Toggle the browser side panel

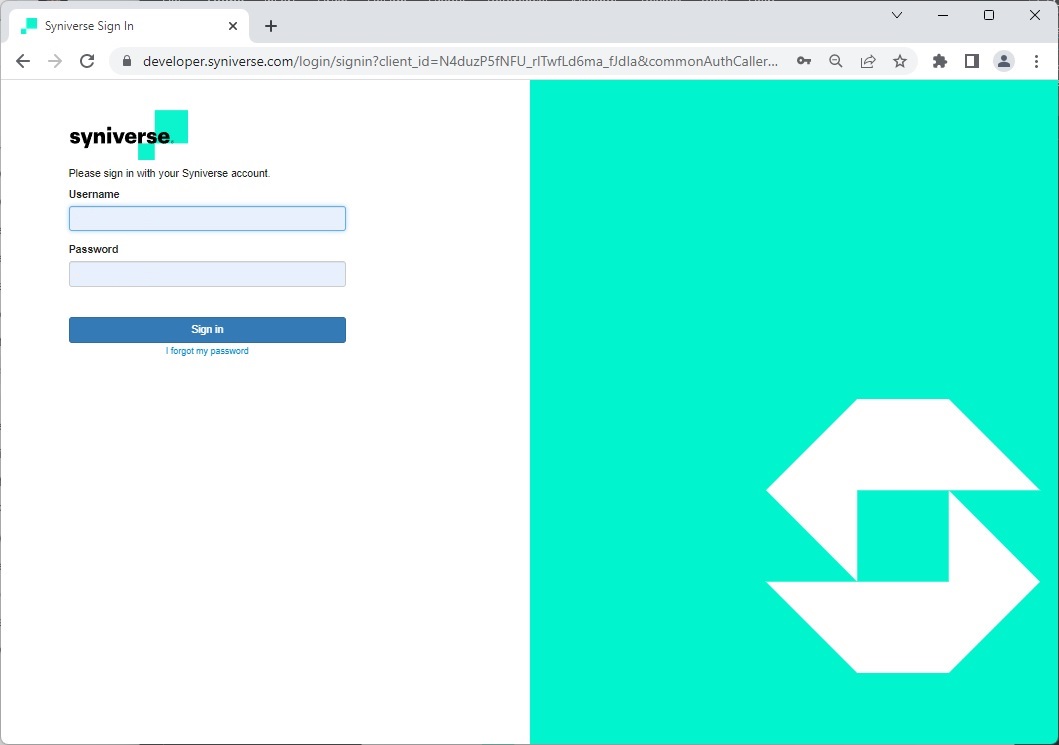click(x=972, y=61)
